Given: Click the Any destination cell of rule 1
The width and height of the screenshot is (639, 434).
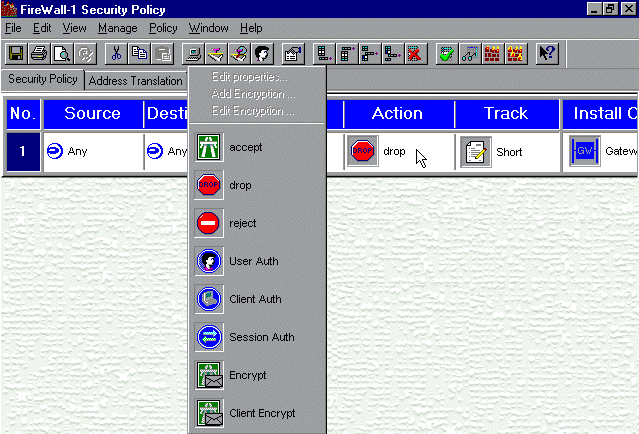Looking at the screenshot, I should point(166,152).
